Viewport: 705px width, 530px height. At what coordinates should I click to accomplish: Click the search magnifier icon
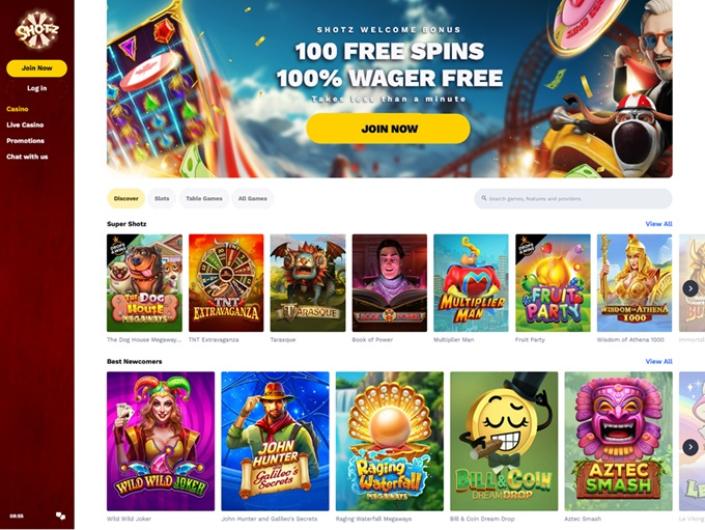point(484,198)
